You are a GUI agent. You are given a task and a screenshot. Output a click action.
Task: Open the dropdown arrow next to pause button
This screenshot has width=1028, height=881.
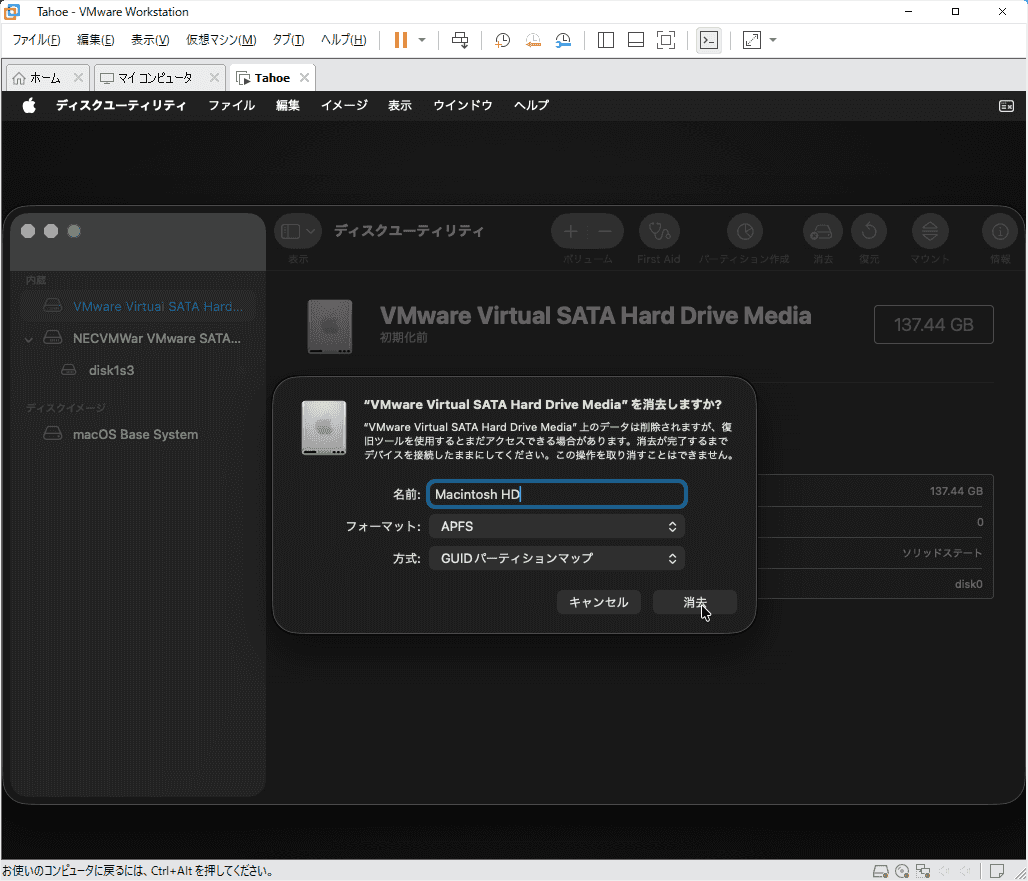click(x=422, y=40)
